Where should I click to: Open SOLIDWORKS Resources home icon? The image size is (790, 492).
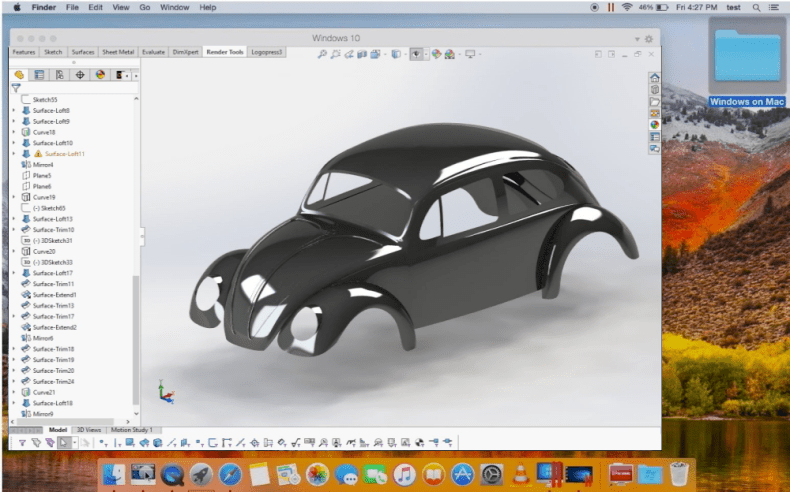(654, 77)
